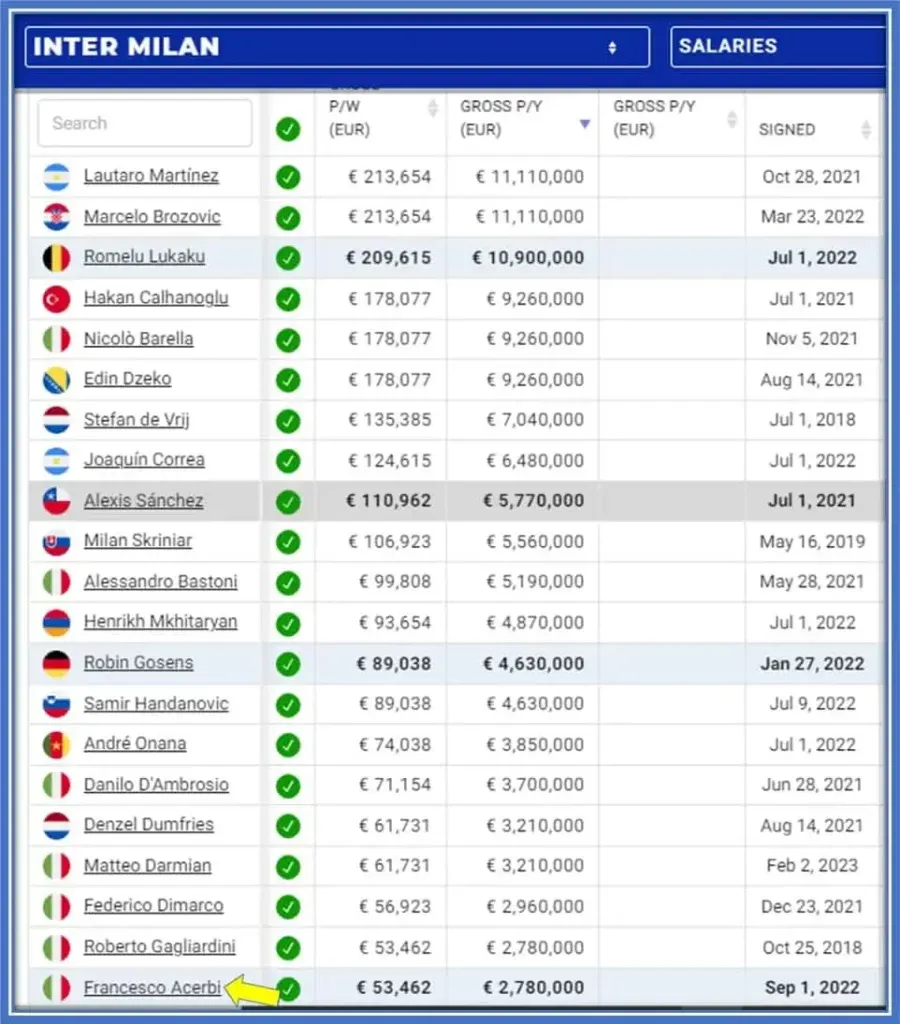Screen dimensions: 900x1024
Task: Click Turkey flag beside Hakan Calhanoglu
Action: [x=56, y=299]
